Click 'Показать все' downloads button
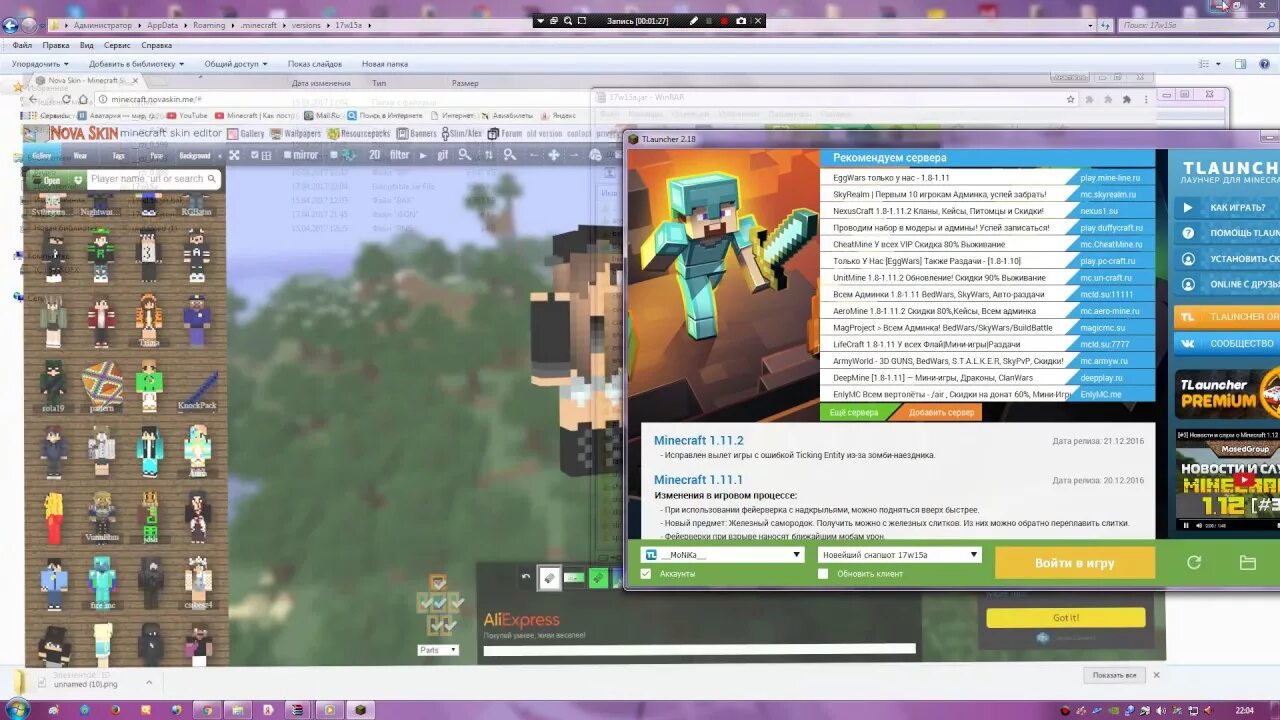1280x720 pixels. 1114,675
